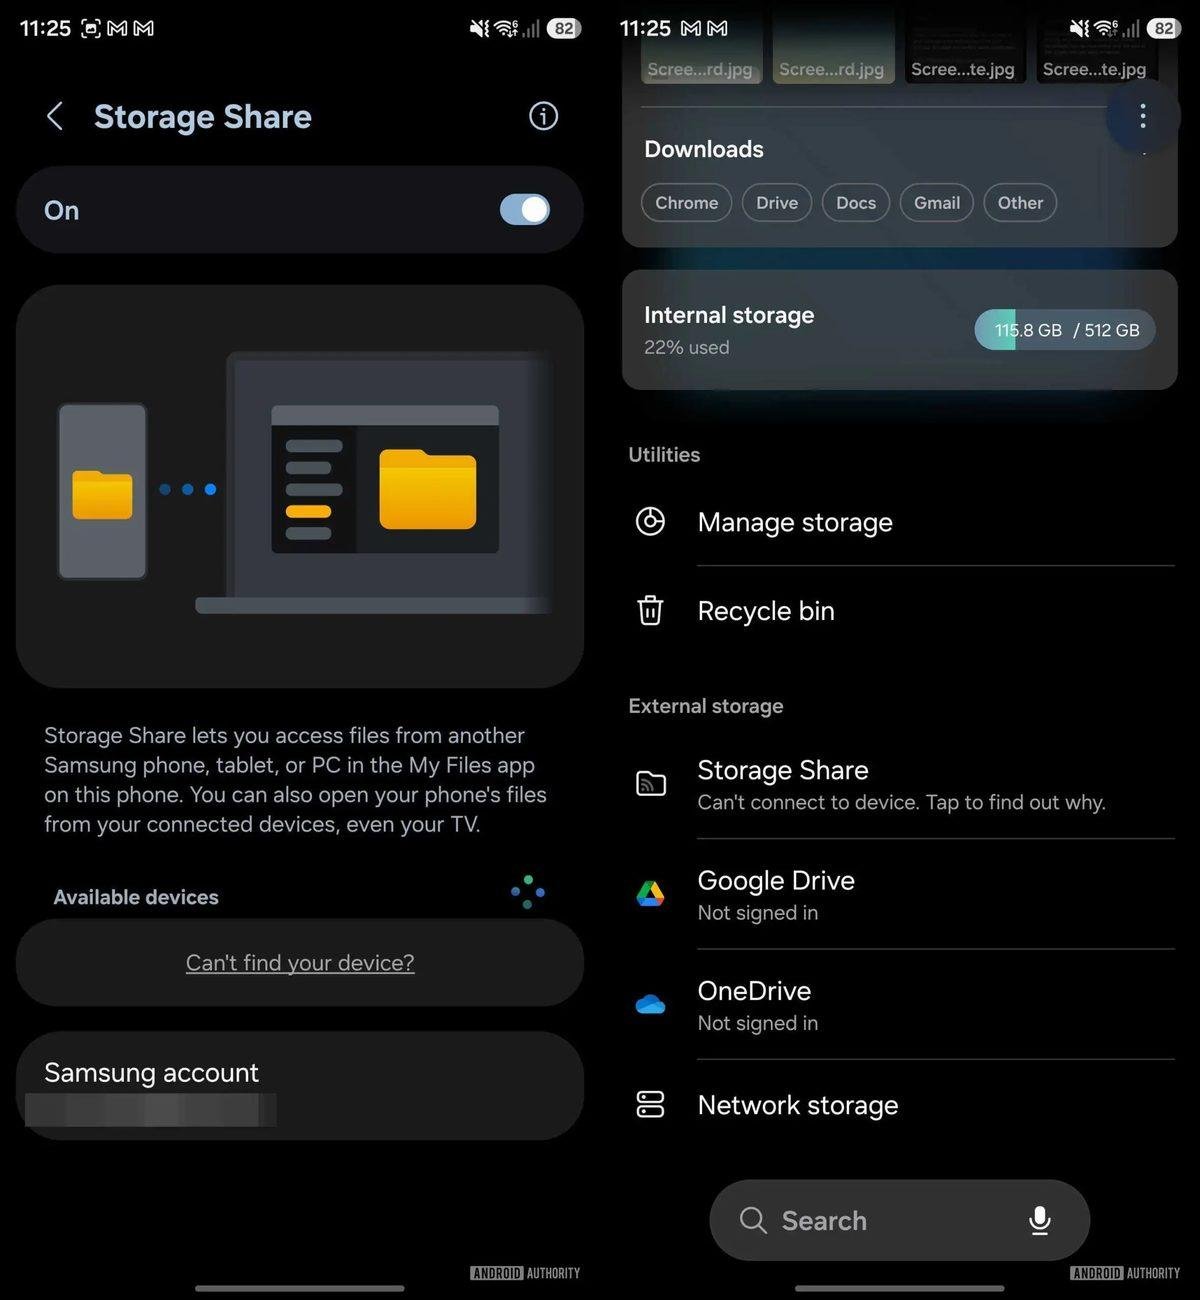Open the Scree...te.jpg thumbnail
This screenshot has height=1300, width=1200.
[964, 45]
